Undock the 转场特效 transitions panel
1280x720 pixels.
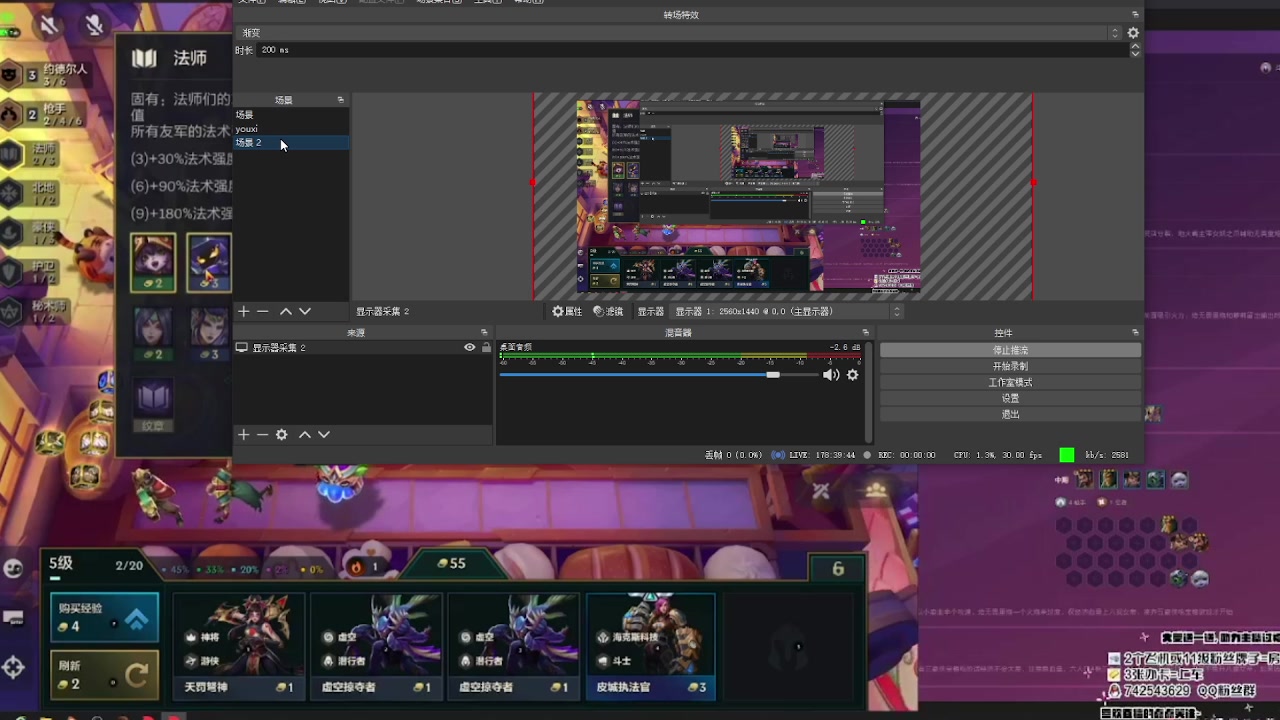[x=1135, y=14]
